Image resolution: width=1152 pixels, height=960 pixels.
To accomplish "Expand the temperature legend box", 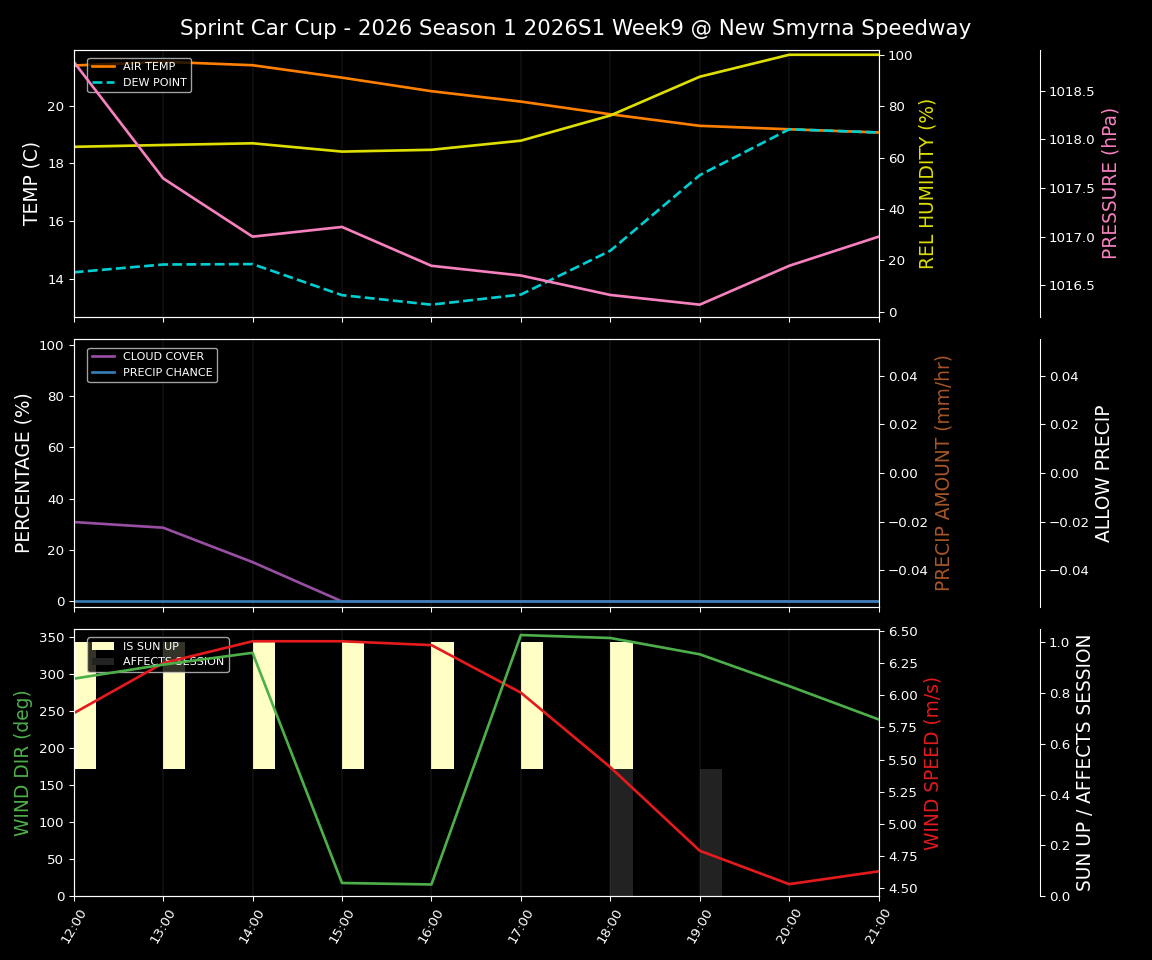I will [137, 74].
